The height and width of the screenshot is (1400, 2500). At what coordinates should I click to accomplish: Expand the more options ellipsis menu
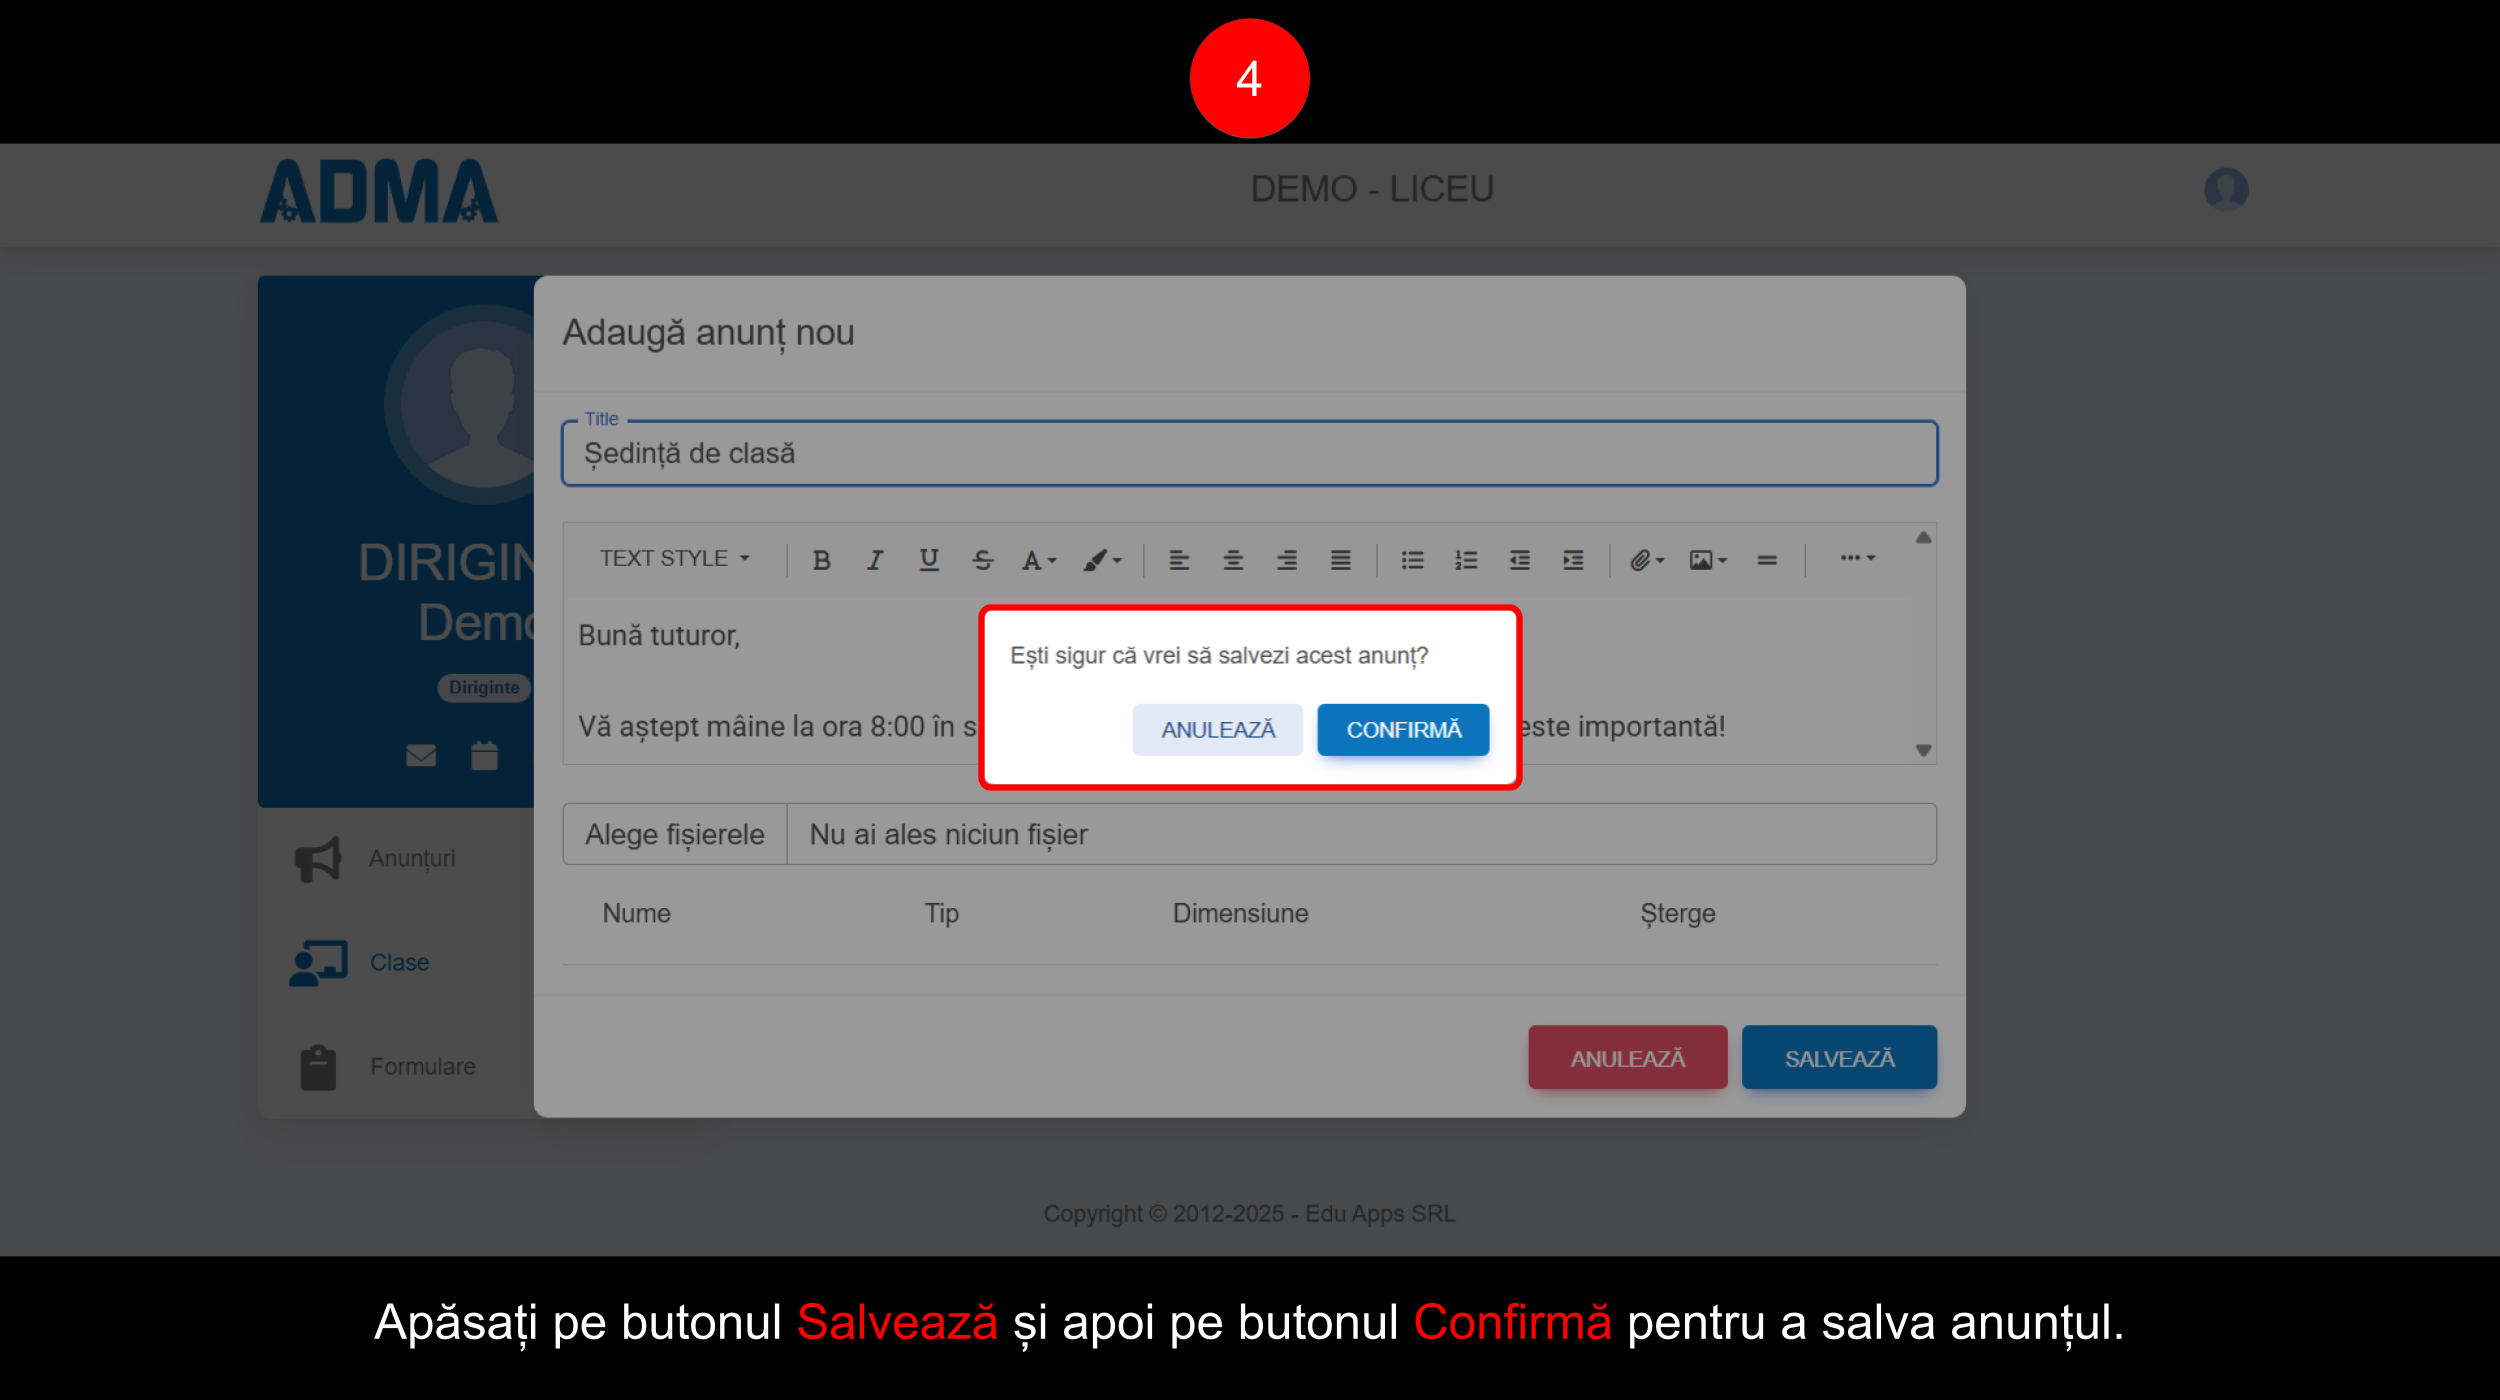(x=1857, y=558)
